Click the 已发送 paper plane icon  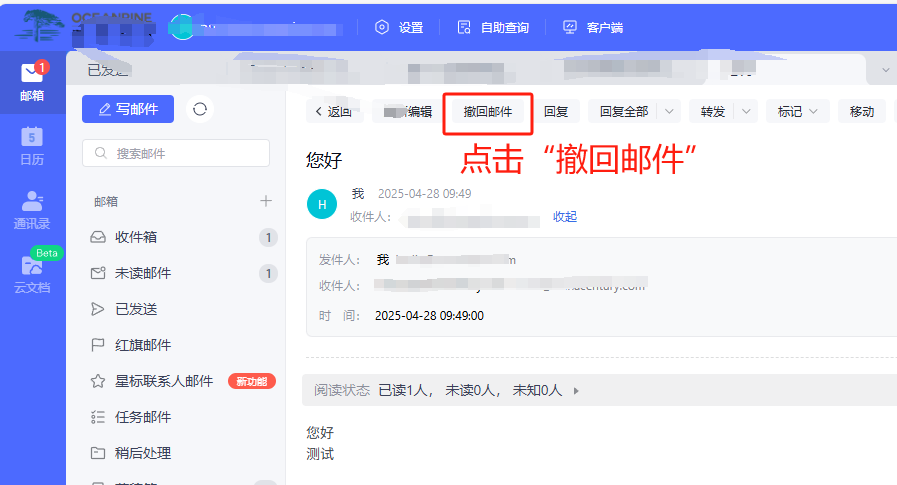tap(98, 309)
